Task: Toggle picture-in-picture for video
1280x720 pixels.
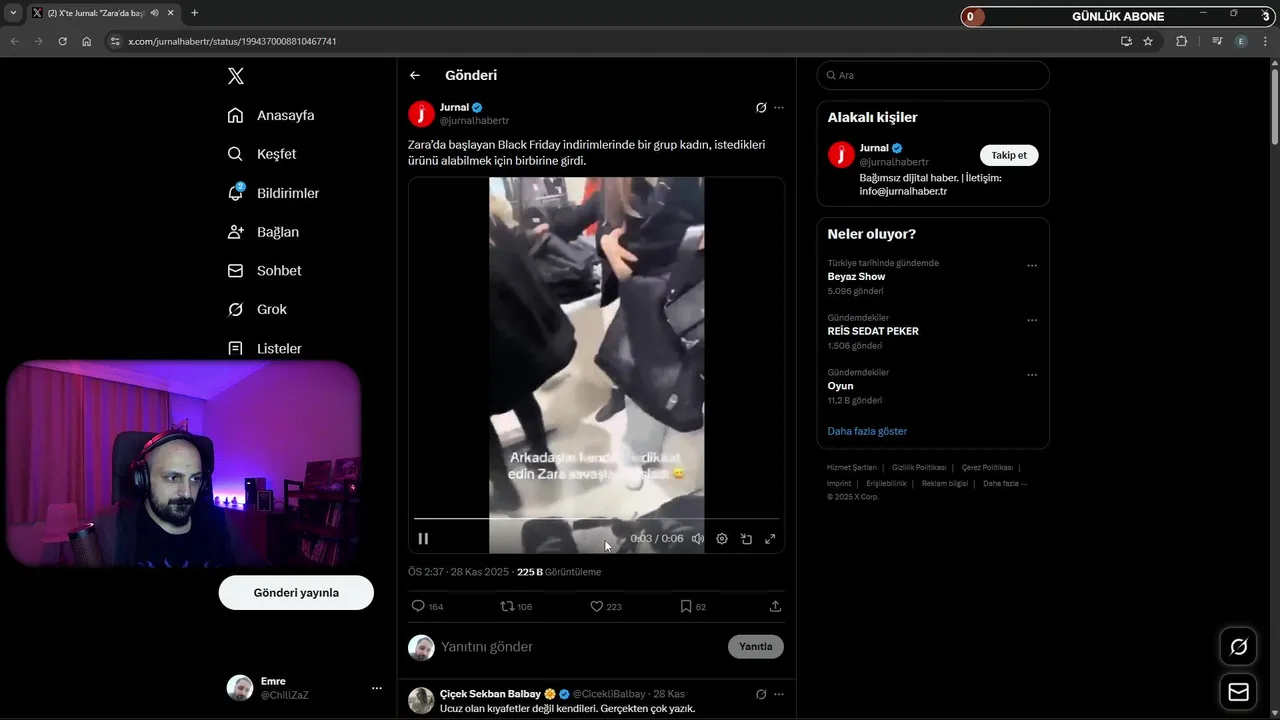Action: coord(746,538)
